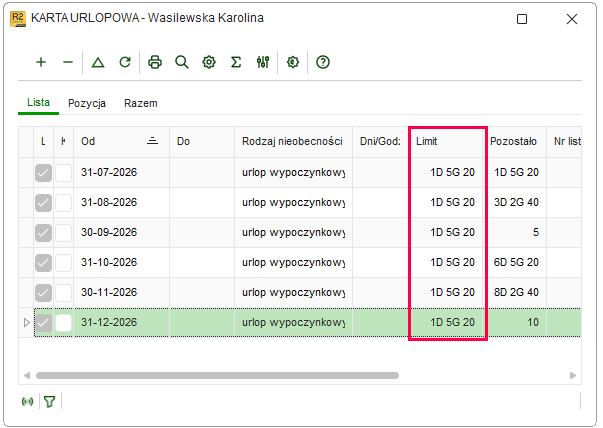Sort by the Do column header

coord(202,142)
